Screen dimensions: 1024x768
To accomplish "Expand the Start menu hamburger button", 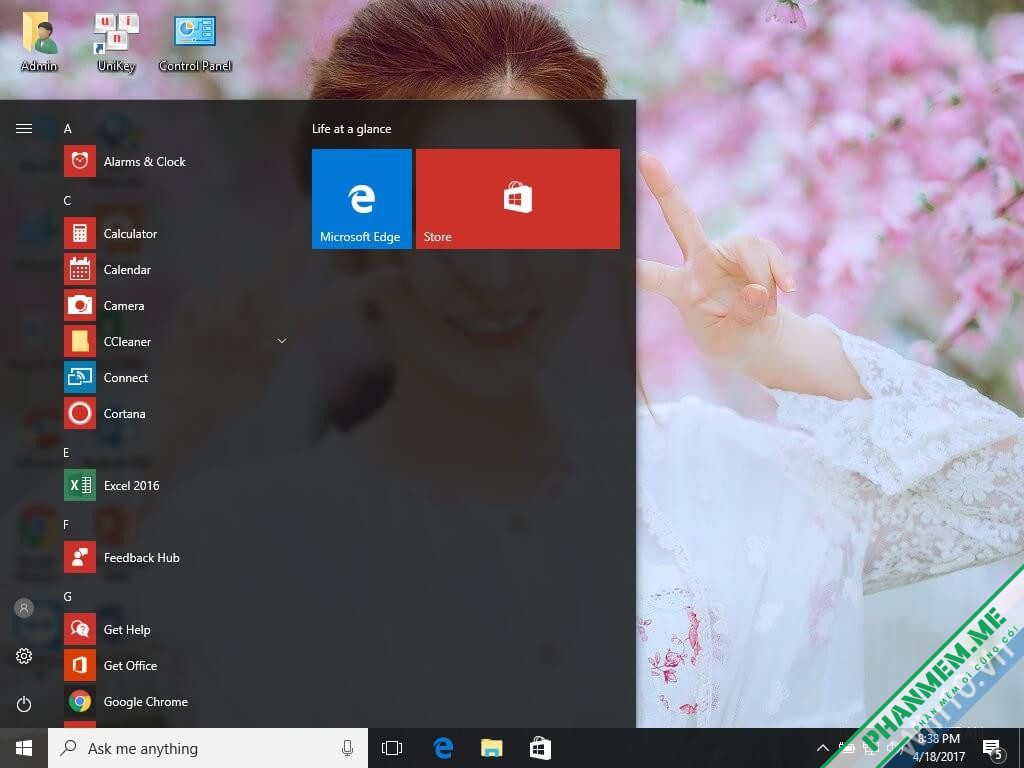I will pos(24,128).
